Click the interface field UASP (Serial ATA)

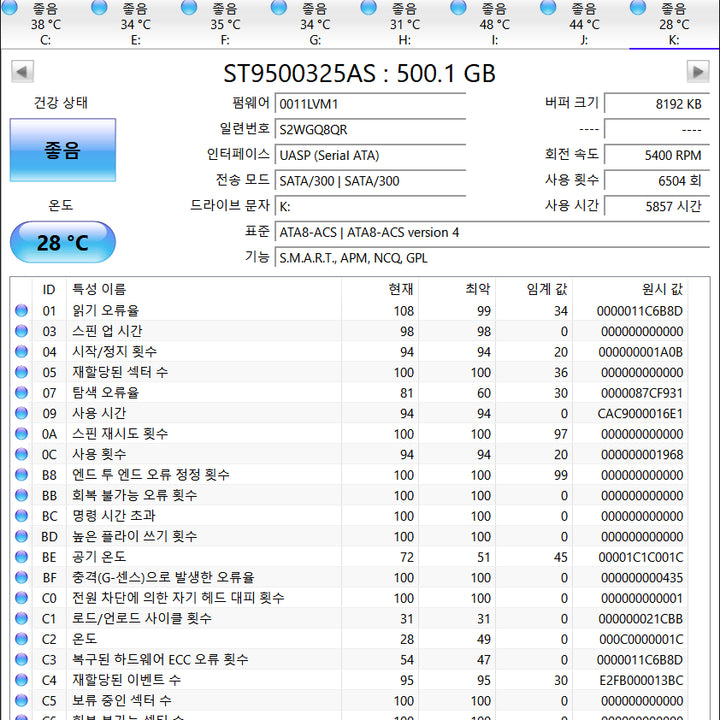pyautogui.click(x=370, y=155)
